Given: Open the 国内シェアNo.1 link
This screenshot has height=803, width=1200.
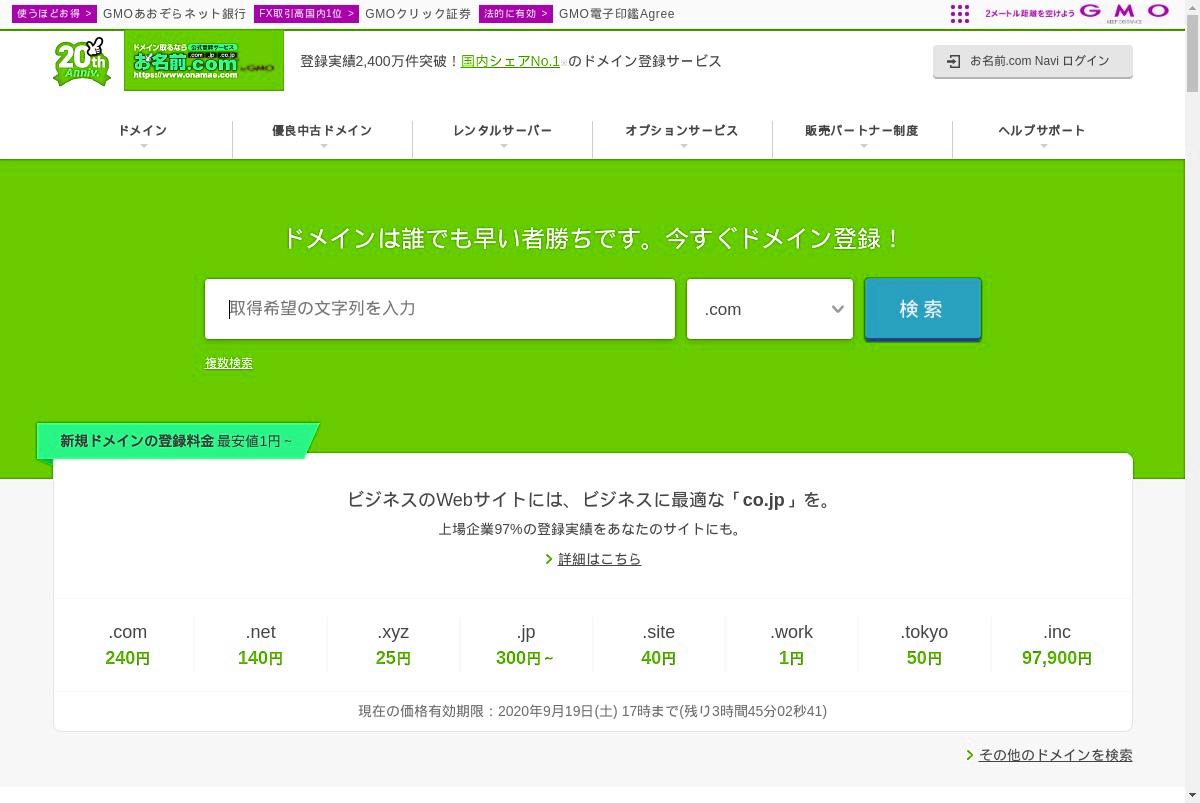Looking at the screenshot, I should pos(511,61).
